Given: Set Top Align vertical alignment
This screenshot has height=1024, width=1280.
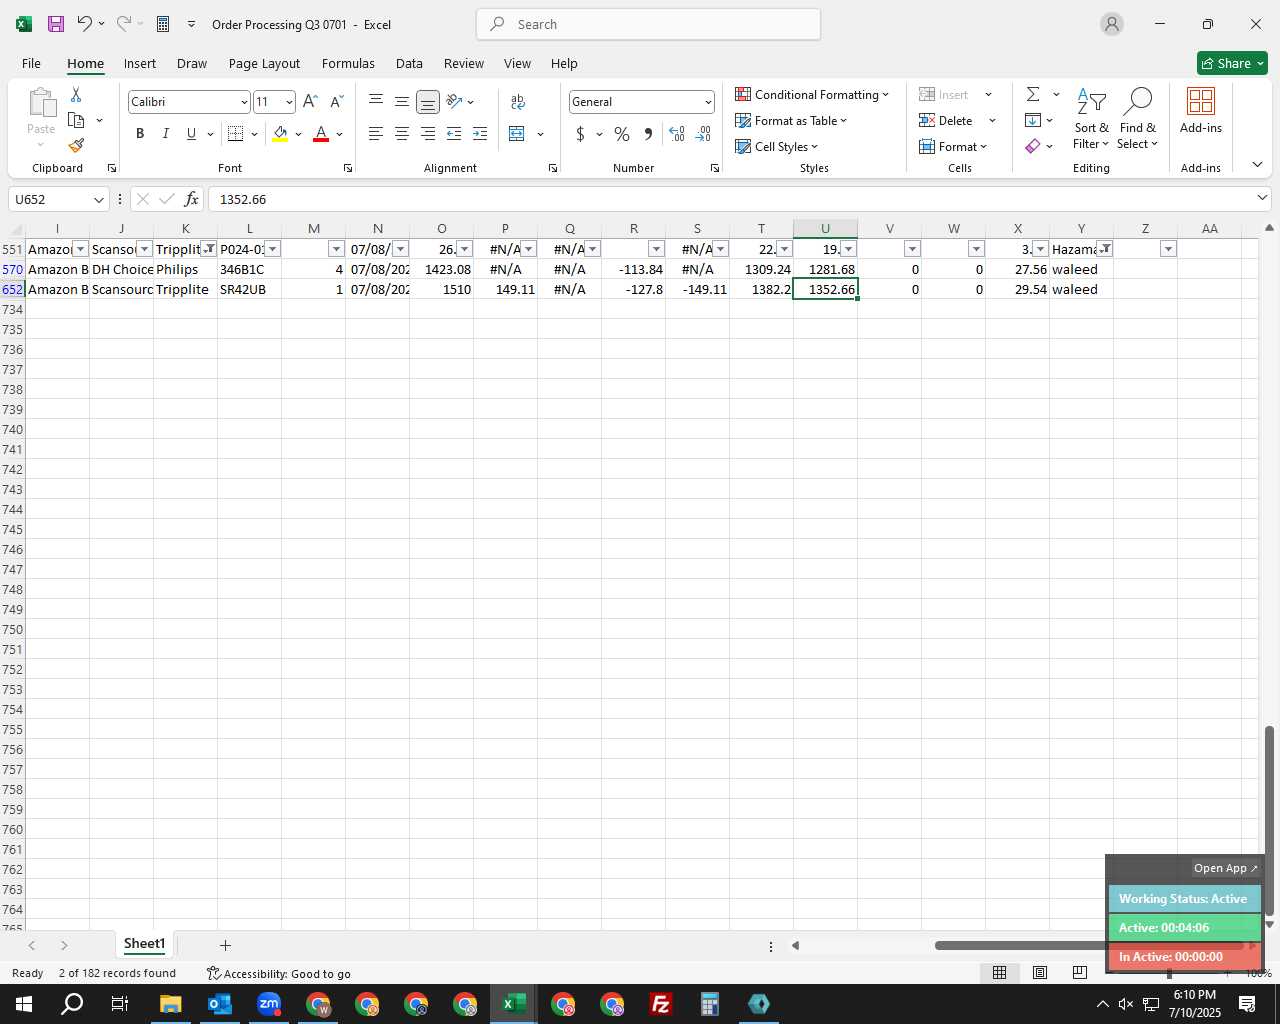Looking at the screenshot, I should [376, 101].
